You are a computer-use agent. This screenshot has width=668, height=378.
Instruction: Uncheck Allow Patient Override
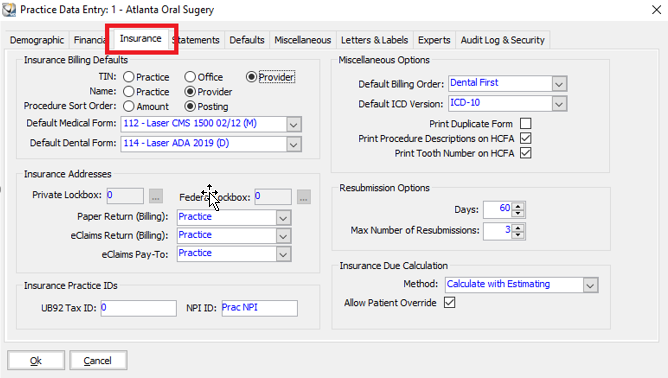tap(449, 303)
